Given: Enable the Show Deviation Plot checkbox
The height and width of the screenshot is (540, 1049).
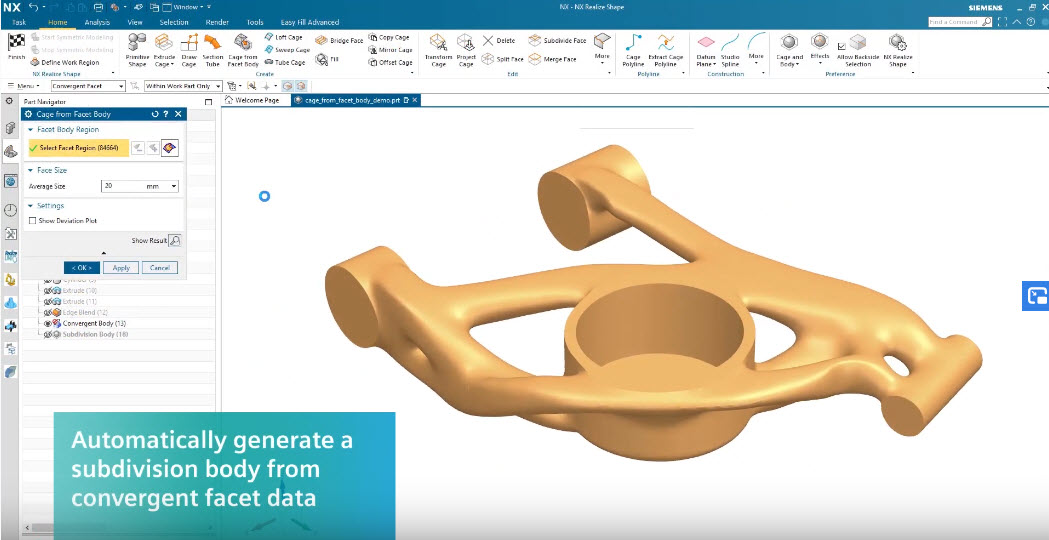Looking at the screenshot, I should pyautogui.click(x=33, y=221).
